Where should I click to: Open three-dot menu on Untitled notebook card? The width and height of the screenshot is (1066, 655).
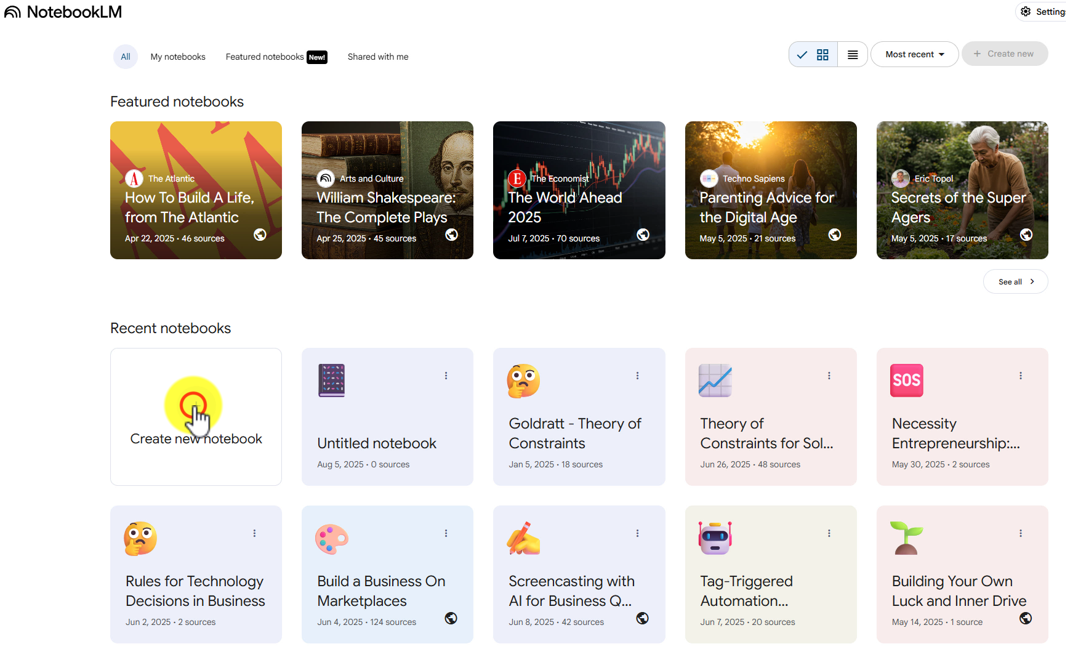(x=446, y=375)
